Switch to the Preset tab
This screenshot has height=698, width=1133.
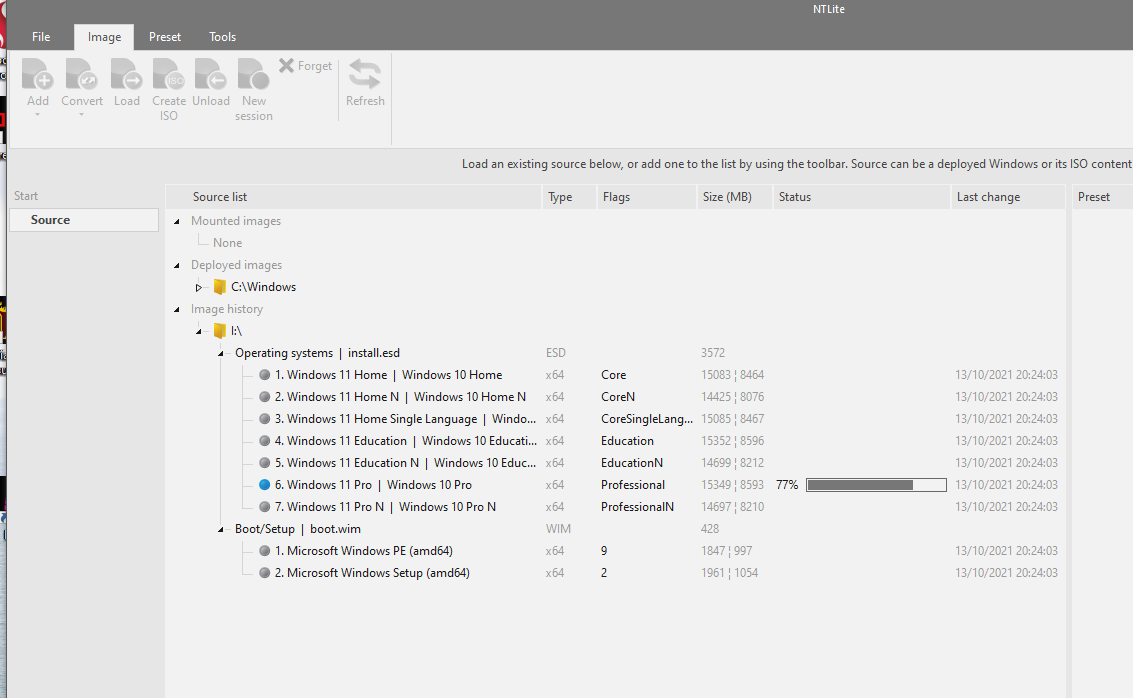point(165,37)
